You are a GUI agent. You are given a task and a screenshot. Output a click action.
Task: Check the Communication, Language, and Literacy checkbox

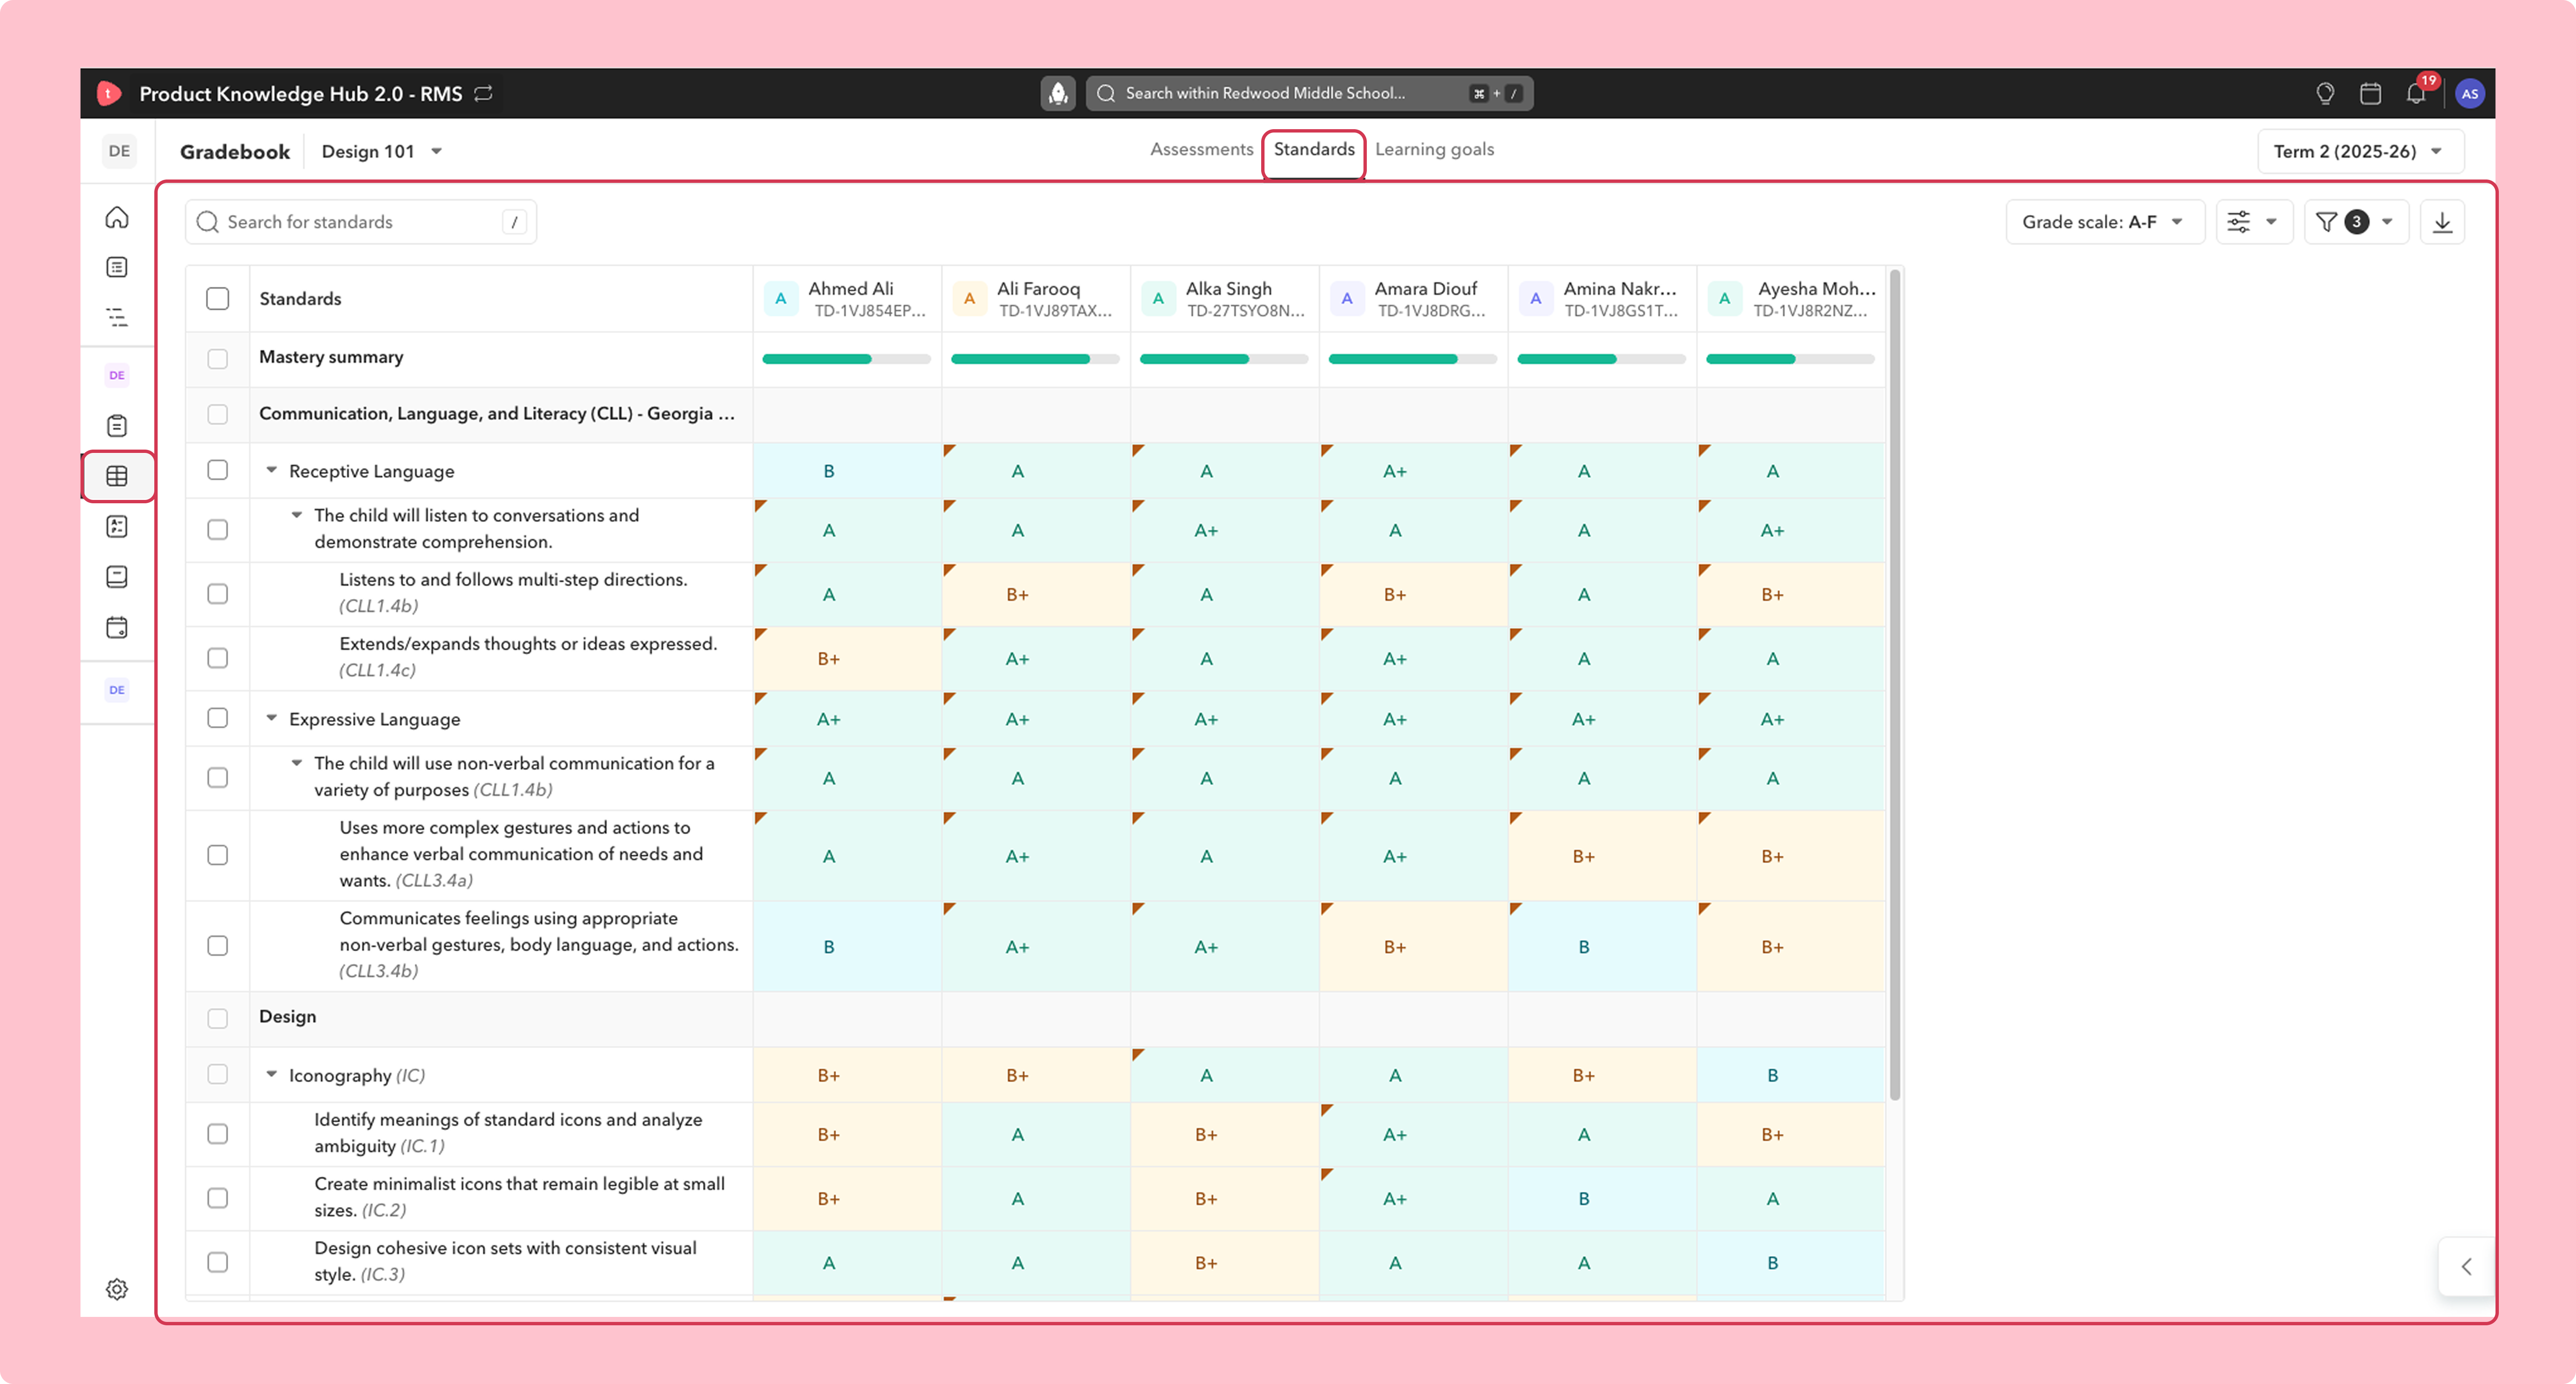(x=217, y=414)
